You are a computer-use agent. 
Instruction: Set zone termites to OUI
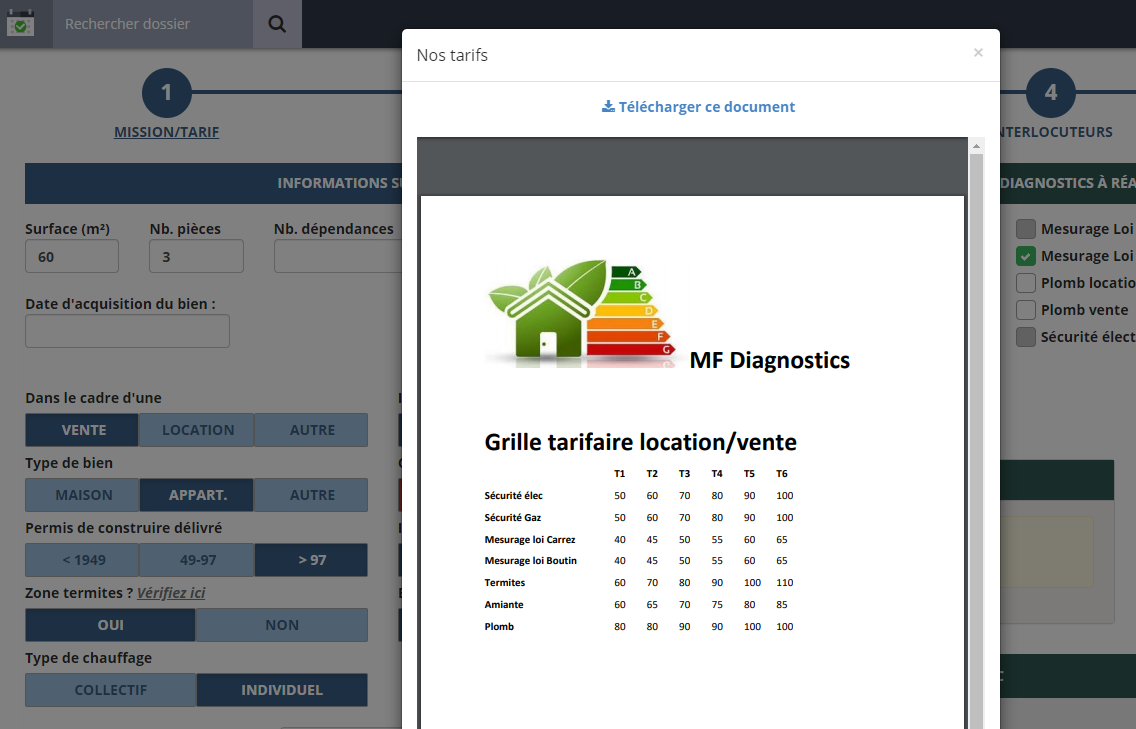point(110,625)
